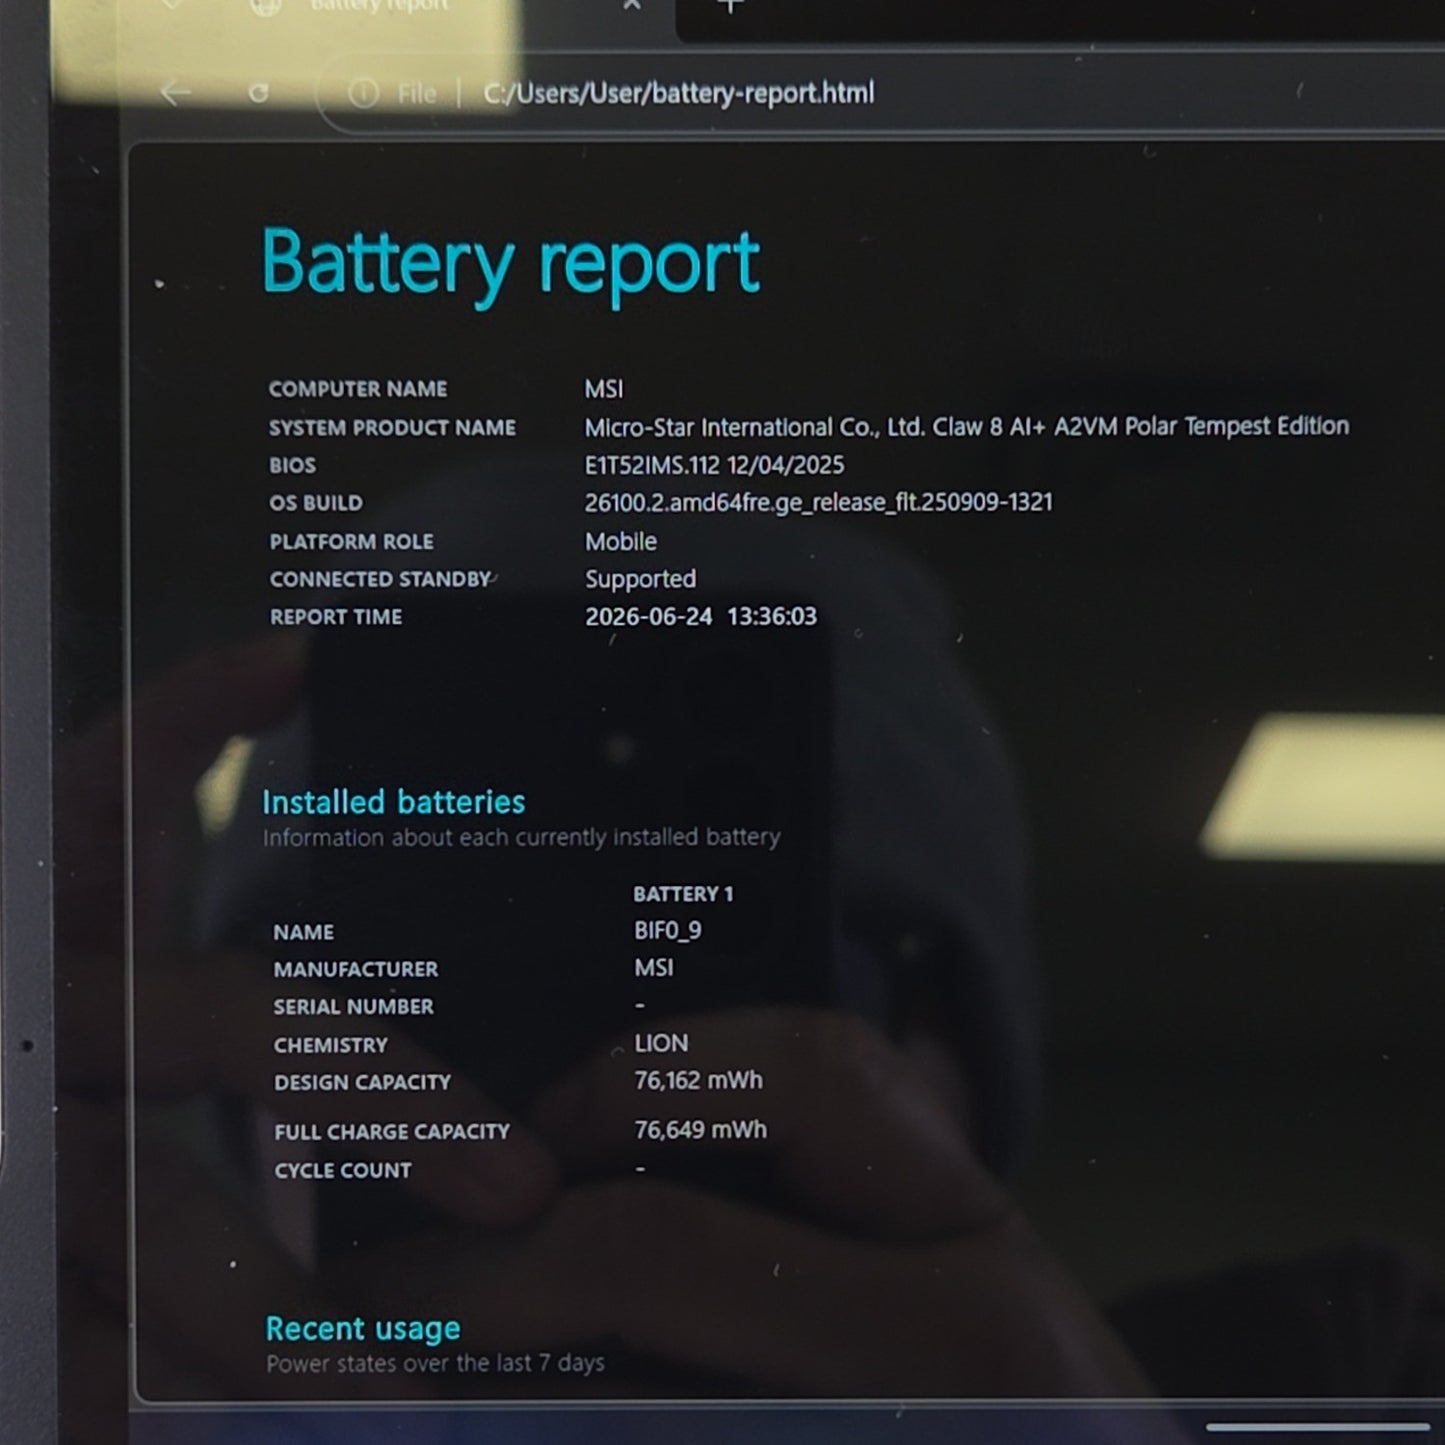
Task: Click battery name value BIF0_9
Action: point(667,931)
